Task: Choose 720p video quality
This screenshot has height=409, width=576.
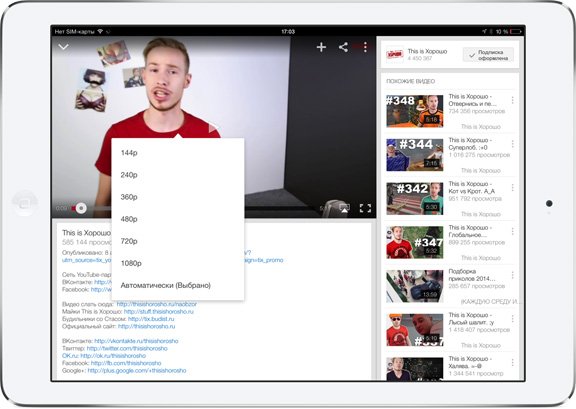Action: (178, 241)
